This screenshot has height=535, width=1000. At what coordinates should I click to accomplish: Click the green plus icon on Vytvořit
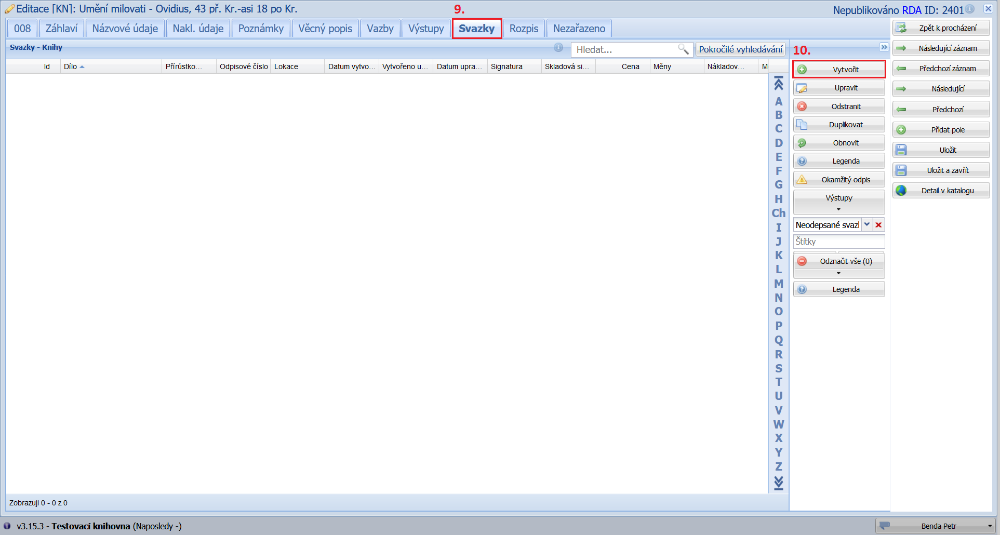pos(802,70)
